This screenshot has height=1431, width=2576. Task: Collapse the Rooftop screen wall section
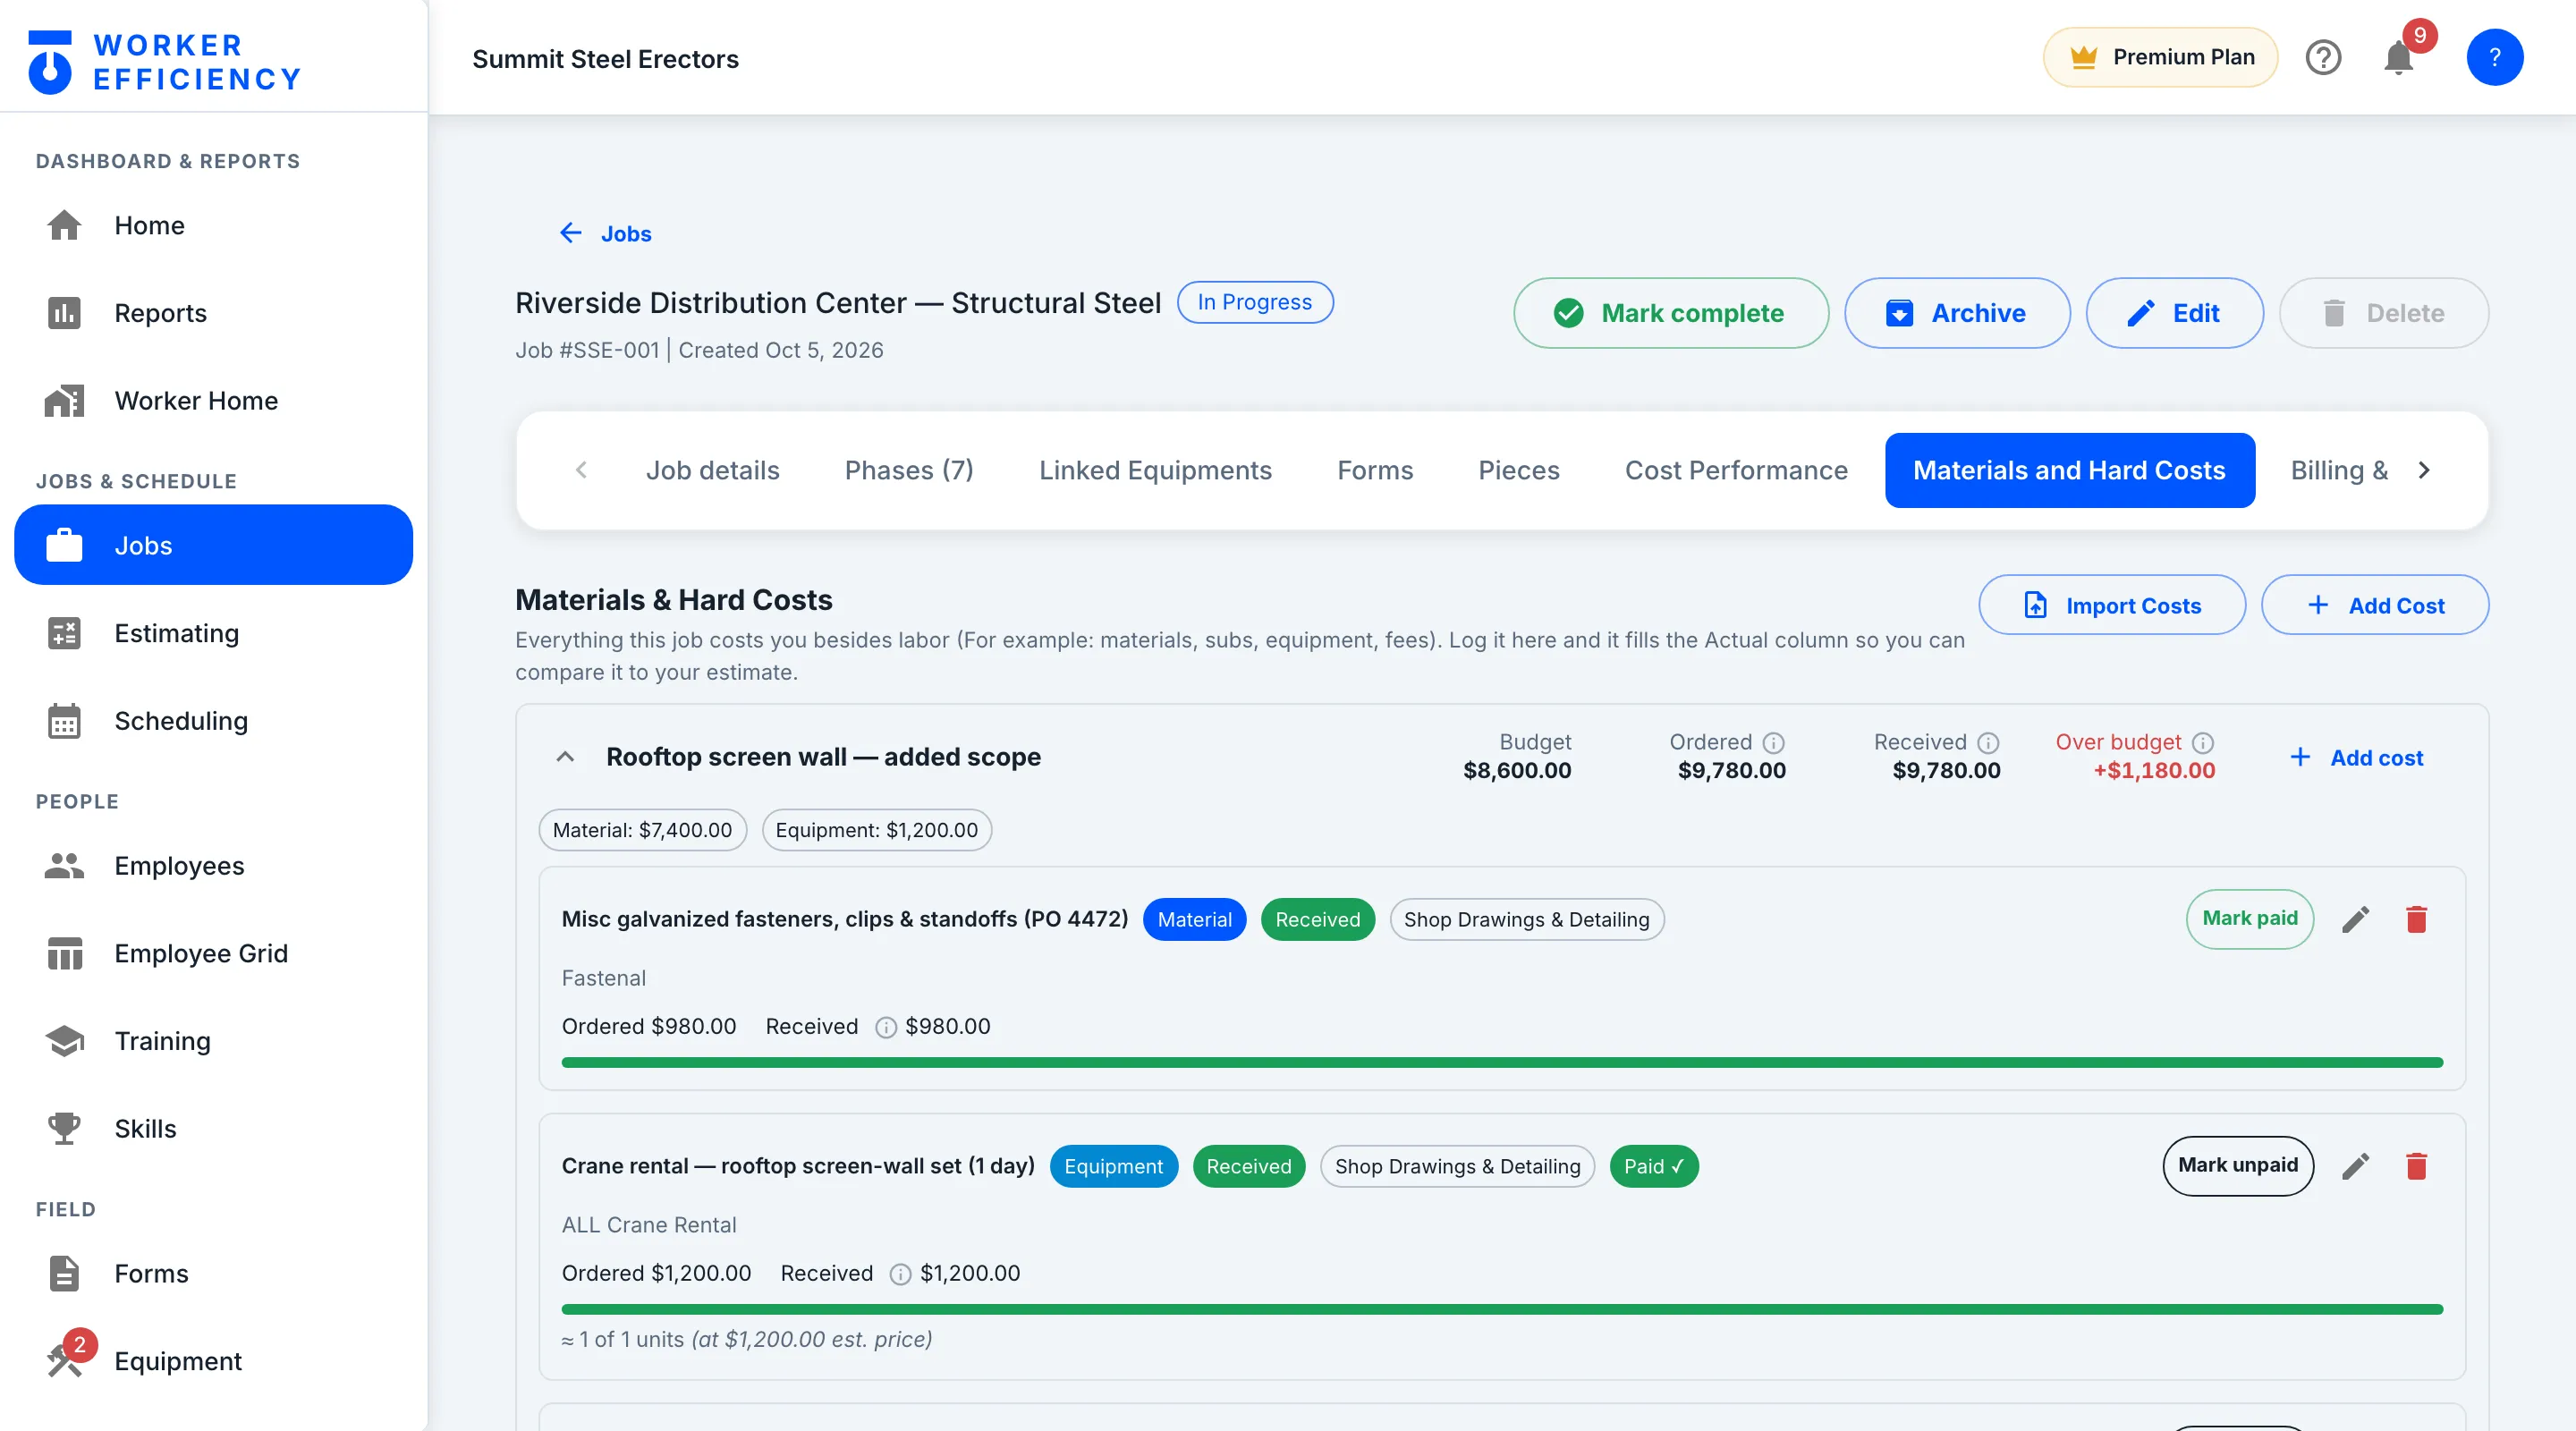(564, 757)
